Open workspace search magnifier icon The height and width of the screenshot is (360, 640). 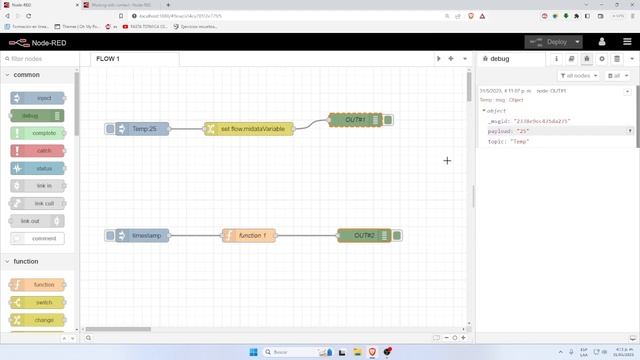(89, 338)
